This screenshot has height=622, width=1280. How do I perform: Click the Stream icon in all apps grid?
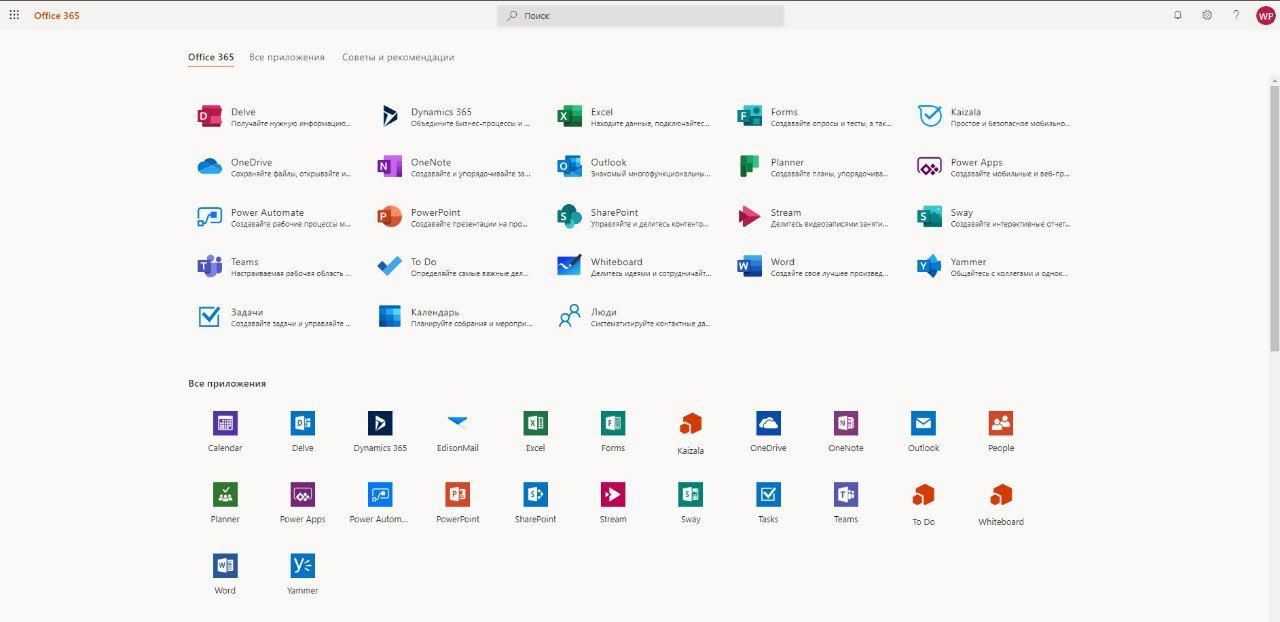[x=613, y=494]
